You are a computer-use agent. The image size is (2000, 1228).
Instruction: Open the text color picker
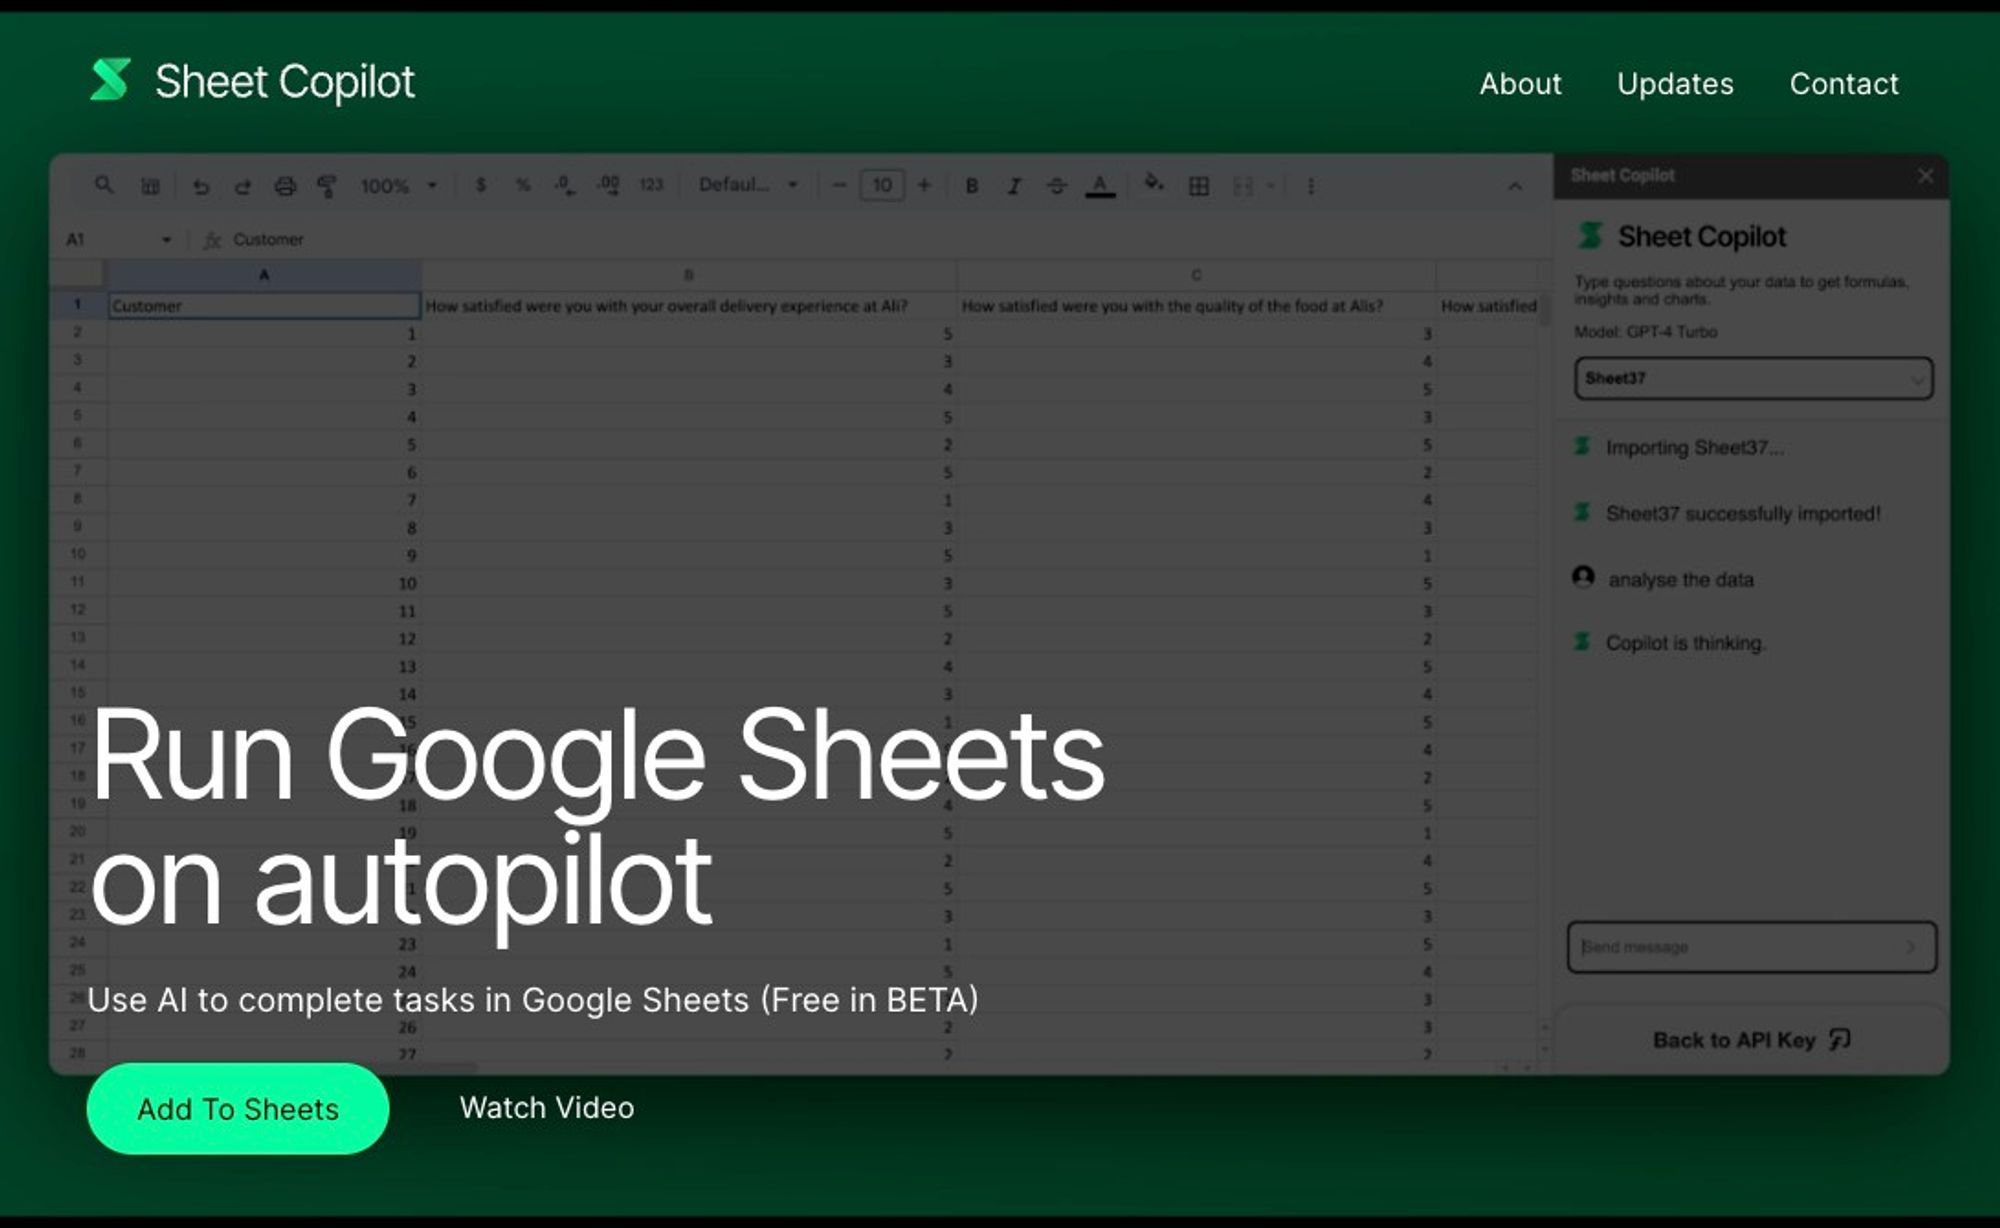tap(1100, 186)
